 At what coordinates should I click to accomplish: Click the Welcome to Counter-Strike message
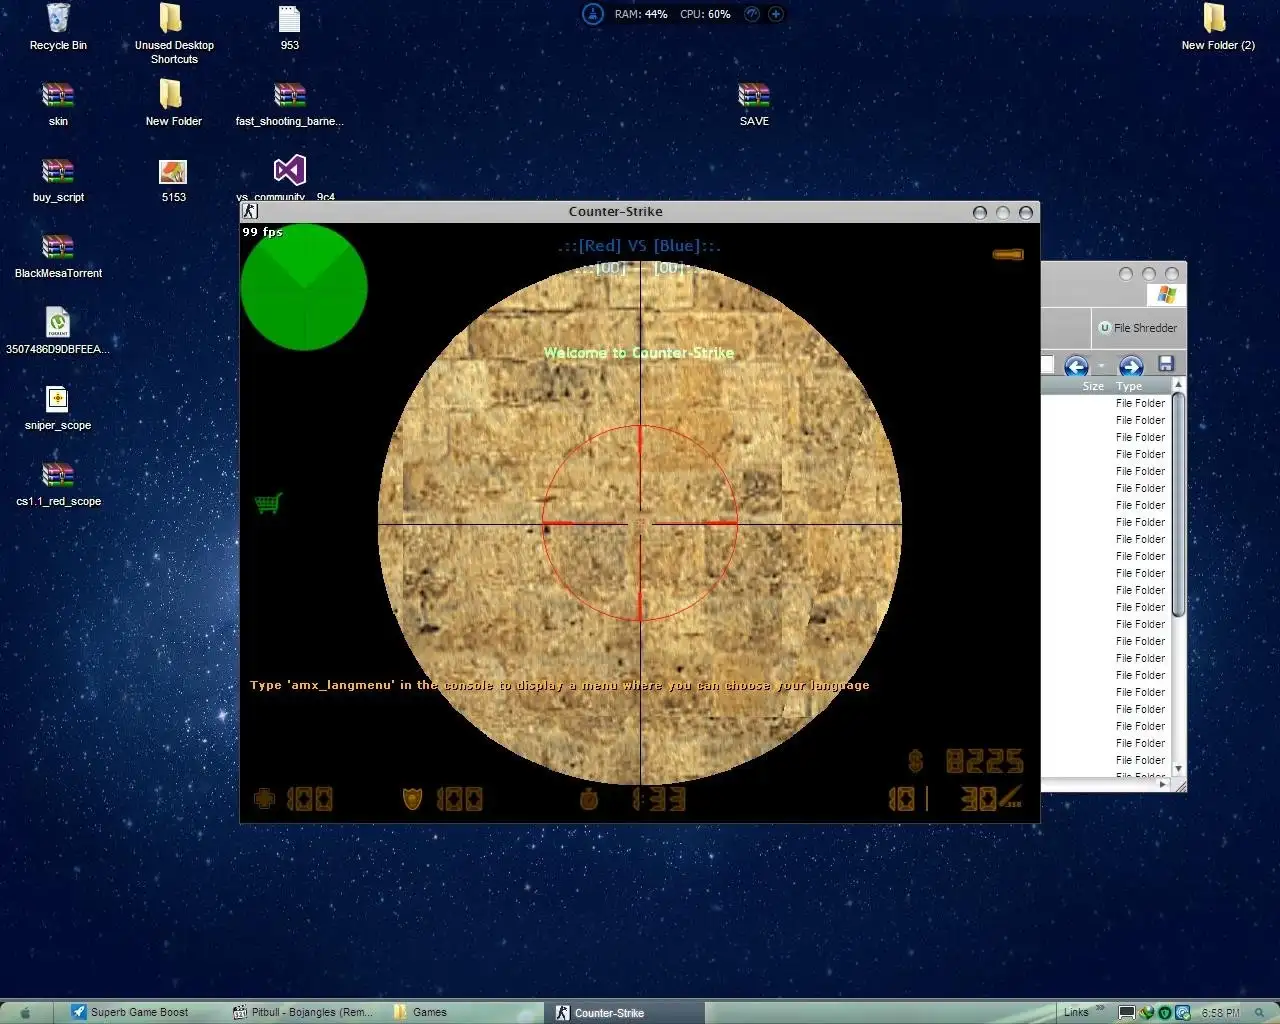click(x=639, y=353)
